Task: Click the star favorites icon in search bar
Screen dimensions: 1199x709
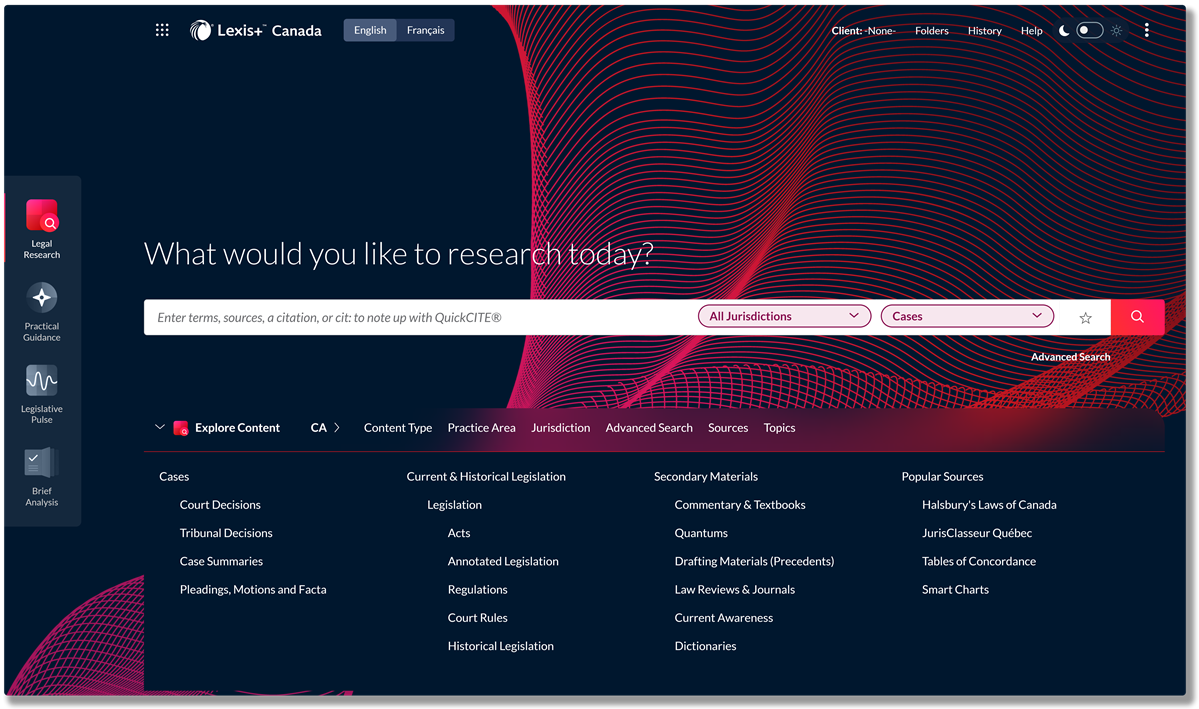Action: (x=1085, y=318)
